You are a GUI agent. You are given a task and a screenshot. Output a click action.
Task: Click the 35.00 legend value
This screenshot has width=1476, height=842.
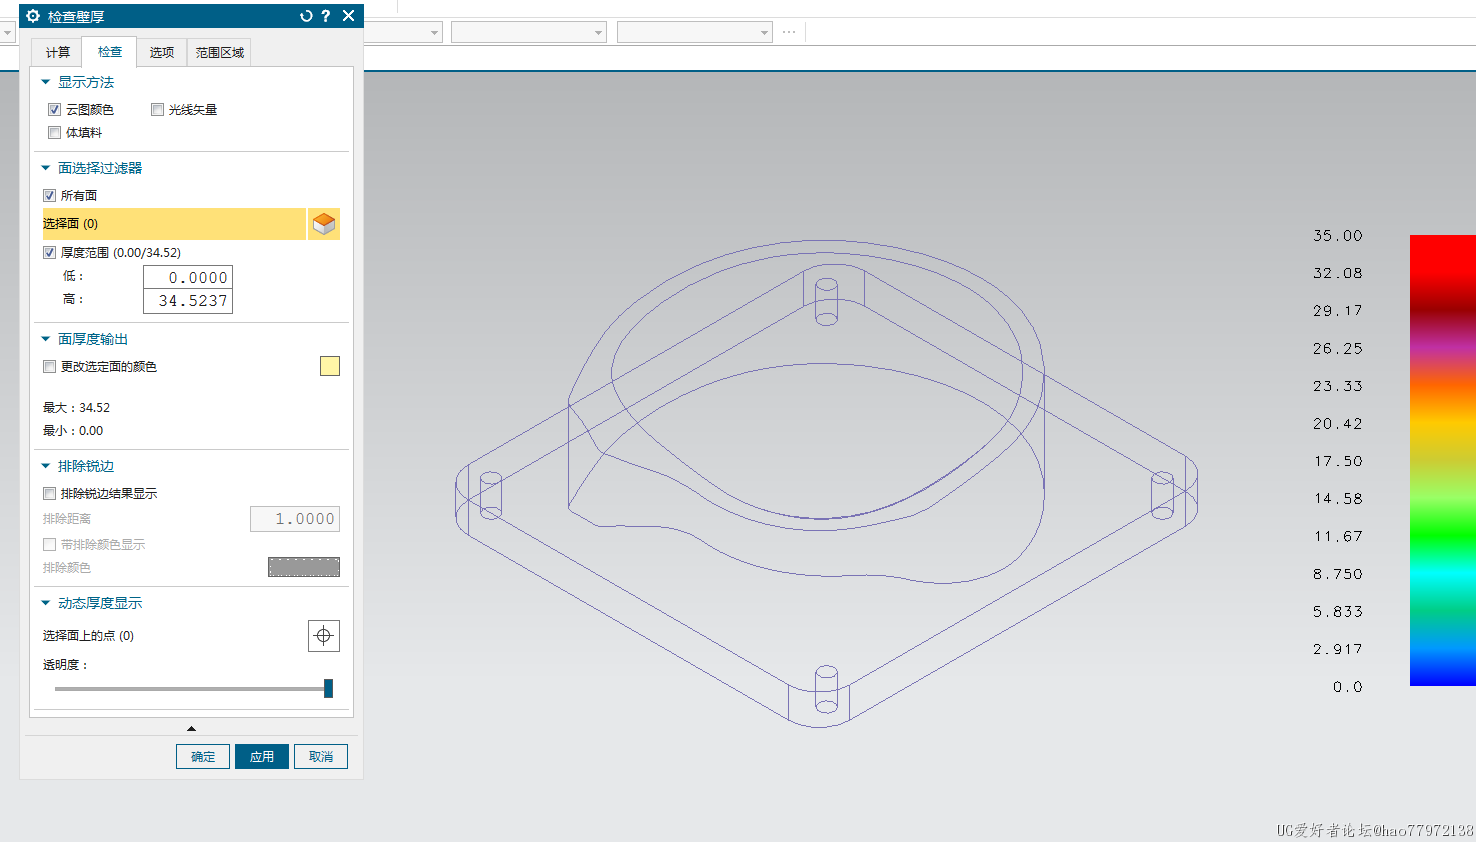coord(1338,236)
